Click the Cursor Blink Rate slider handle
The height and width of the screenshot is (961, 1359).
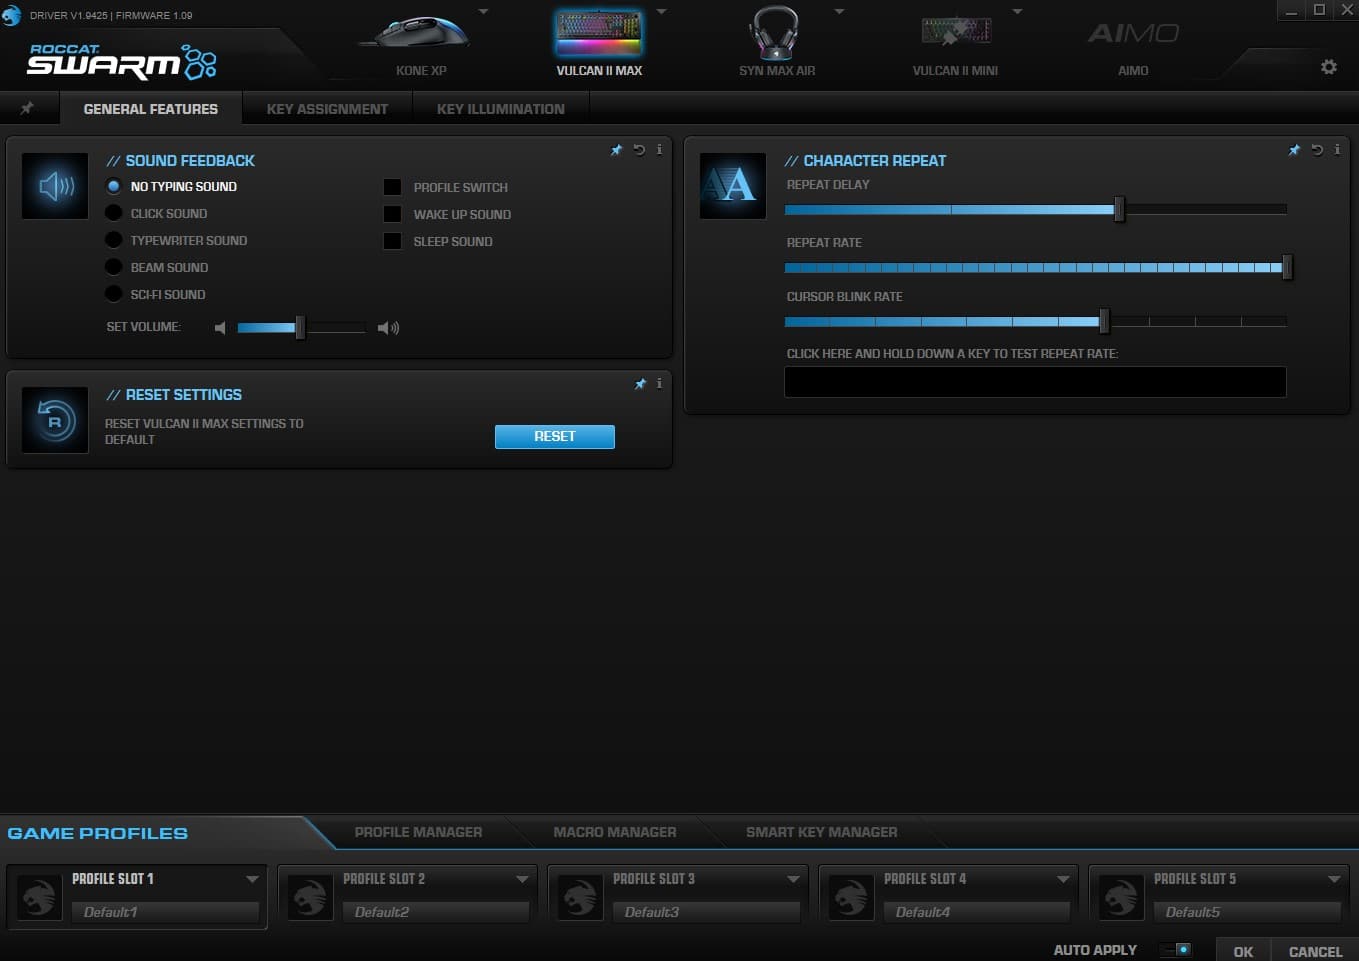(x=1104, y=321)
